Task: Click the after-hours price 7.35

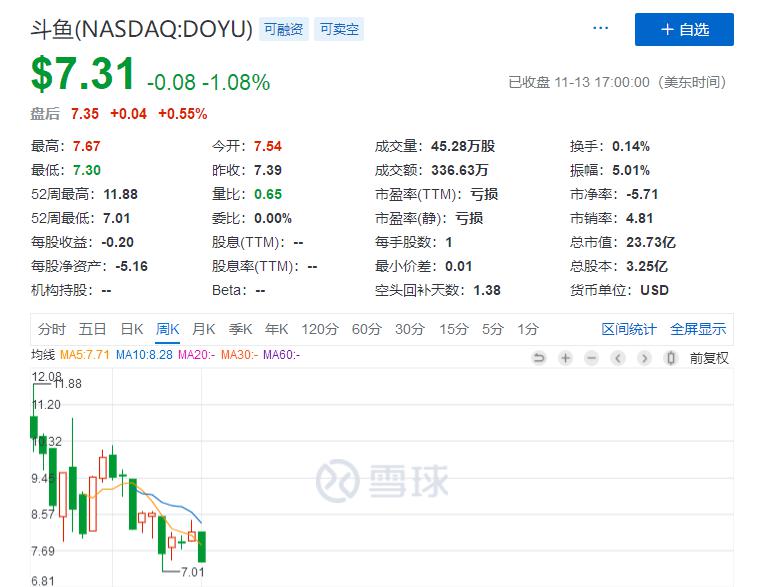Action: tap(85, 114)
